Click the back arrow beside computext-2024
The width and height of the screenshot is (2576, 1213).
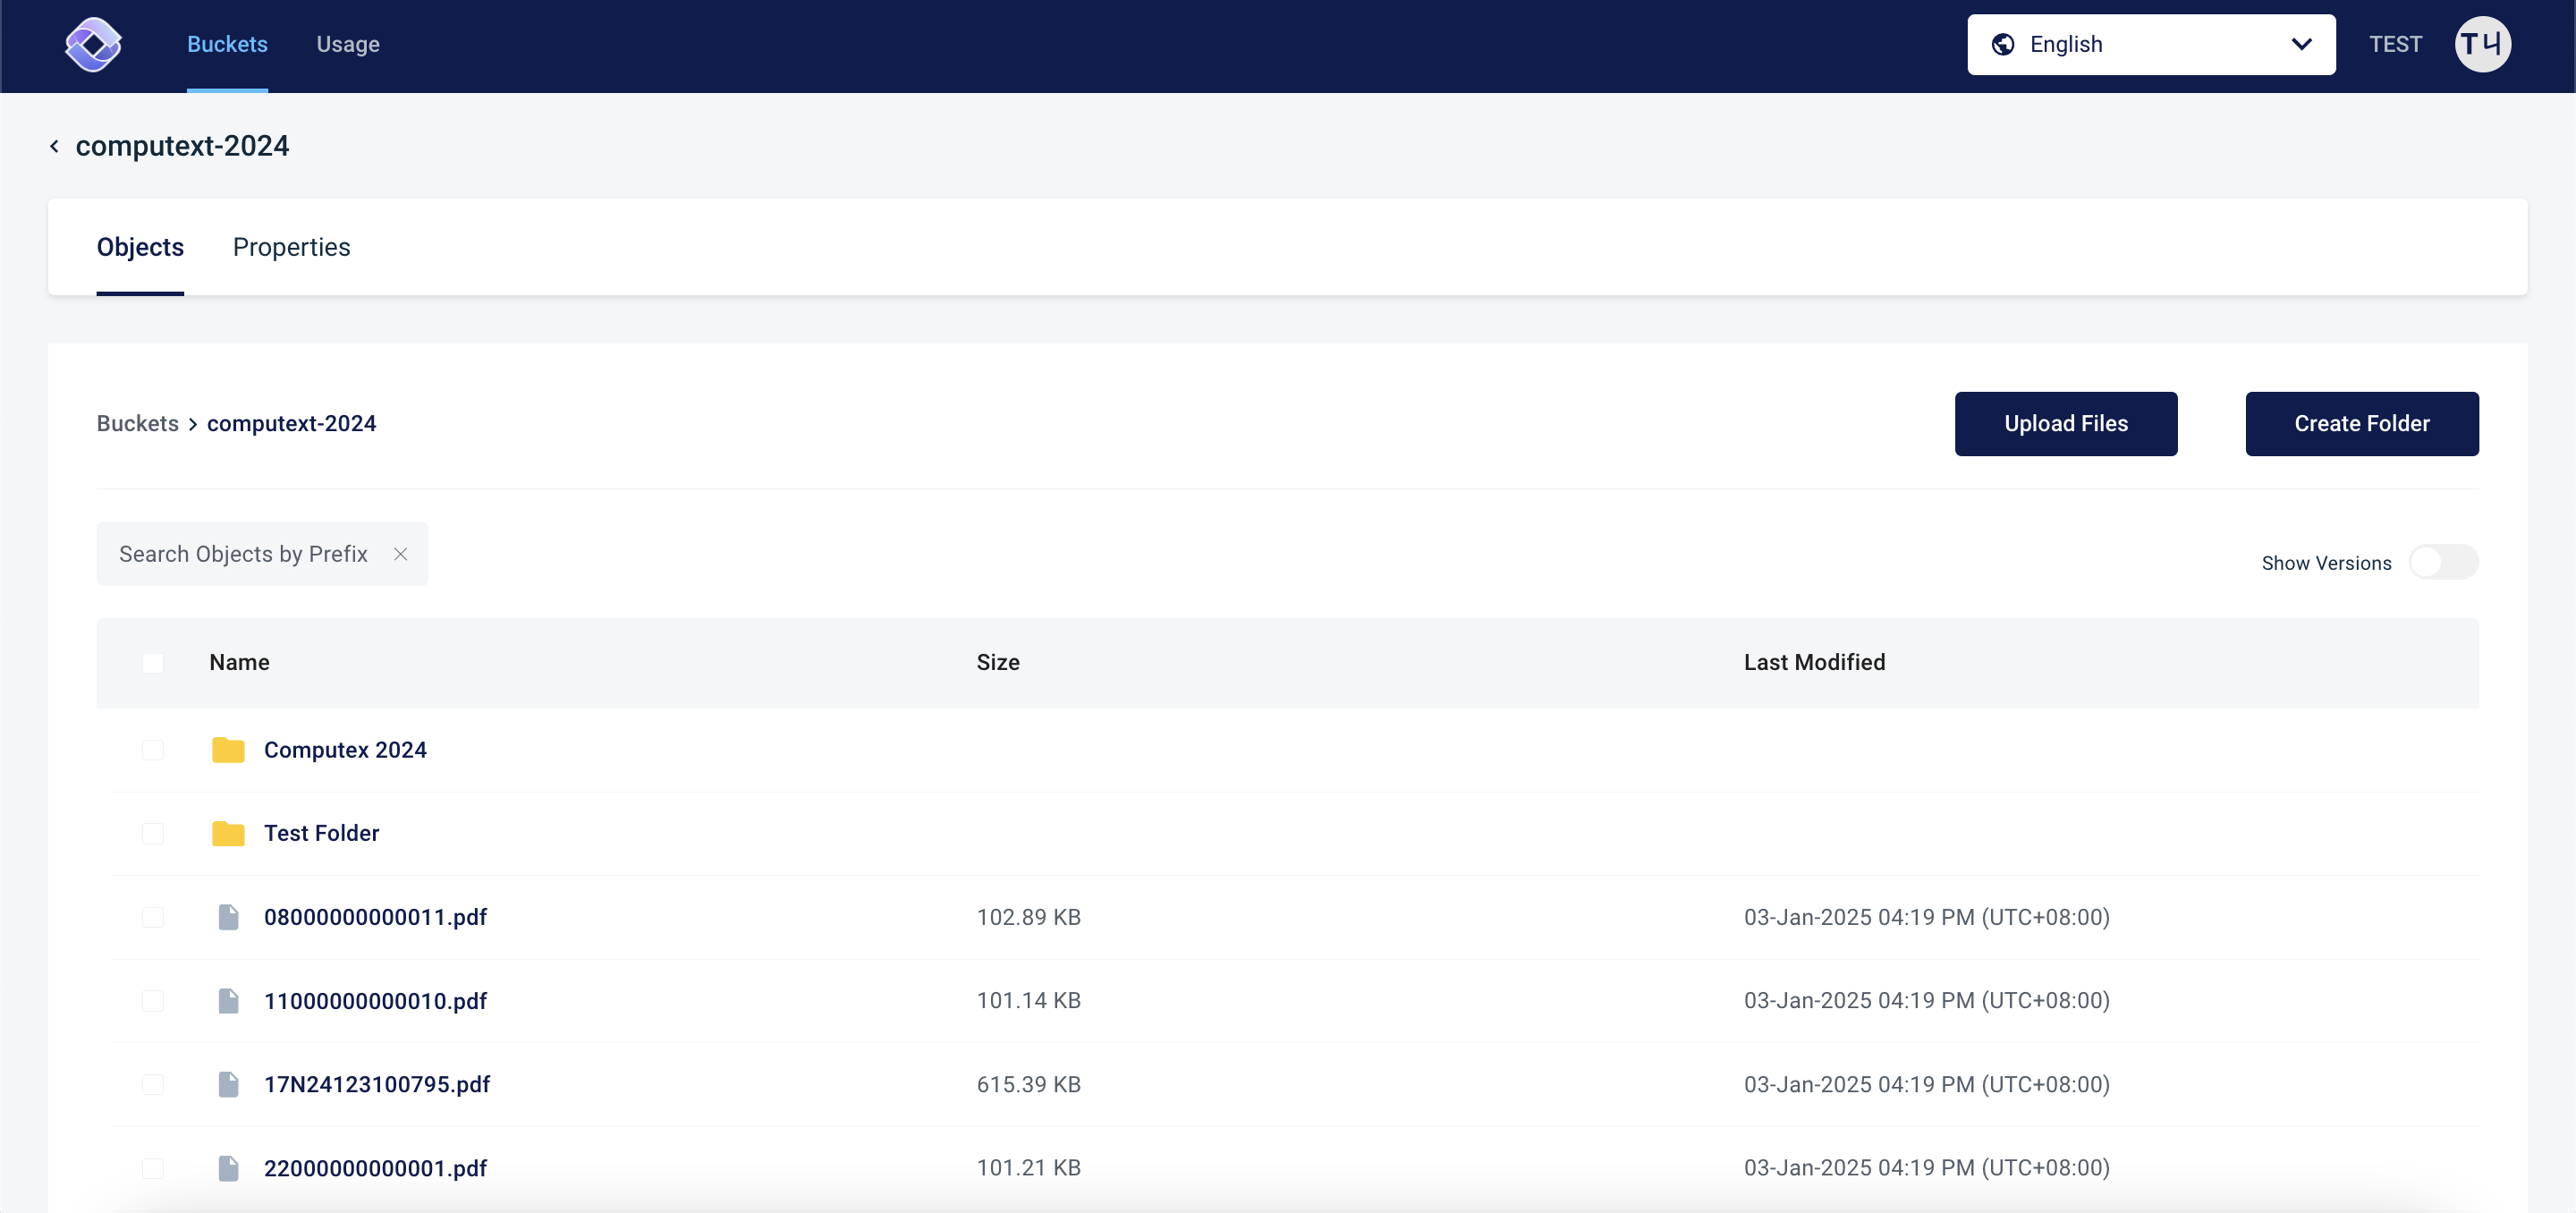[x=54, y=145]
